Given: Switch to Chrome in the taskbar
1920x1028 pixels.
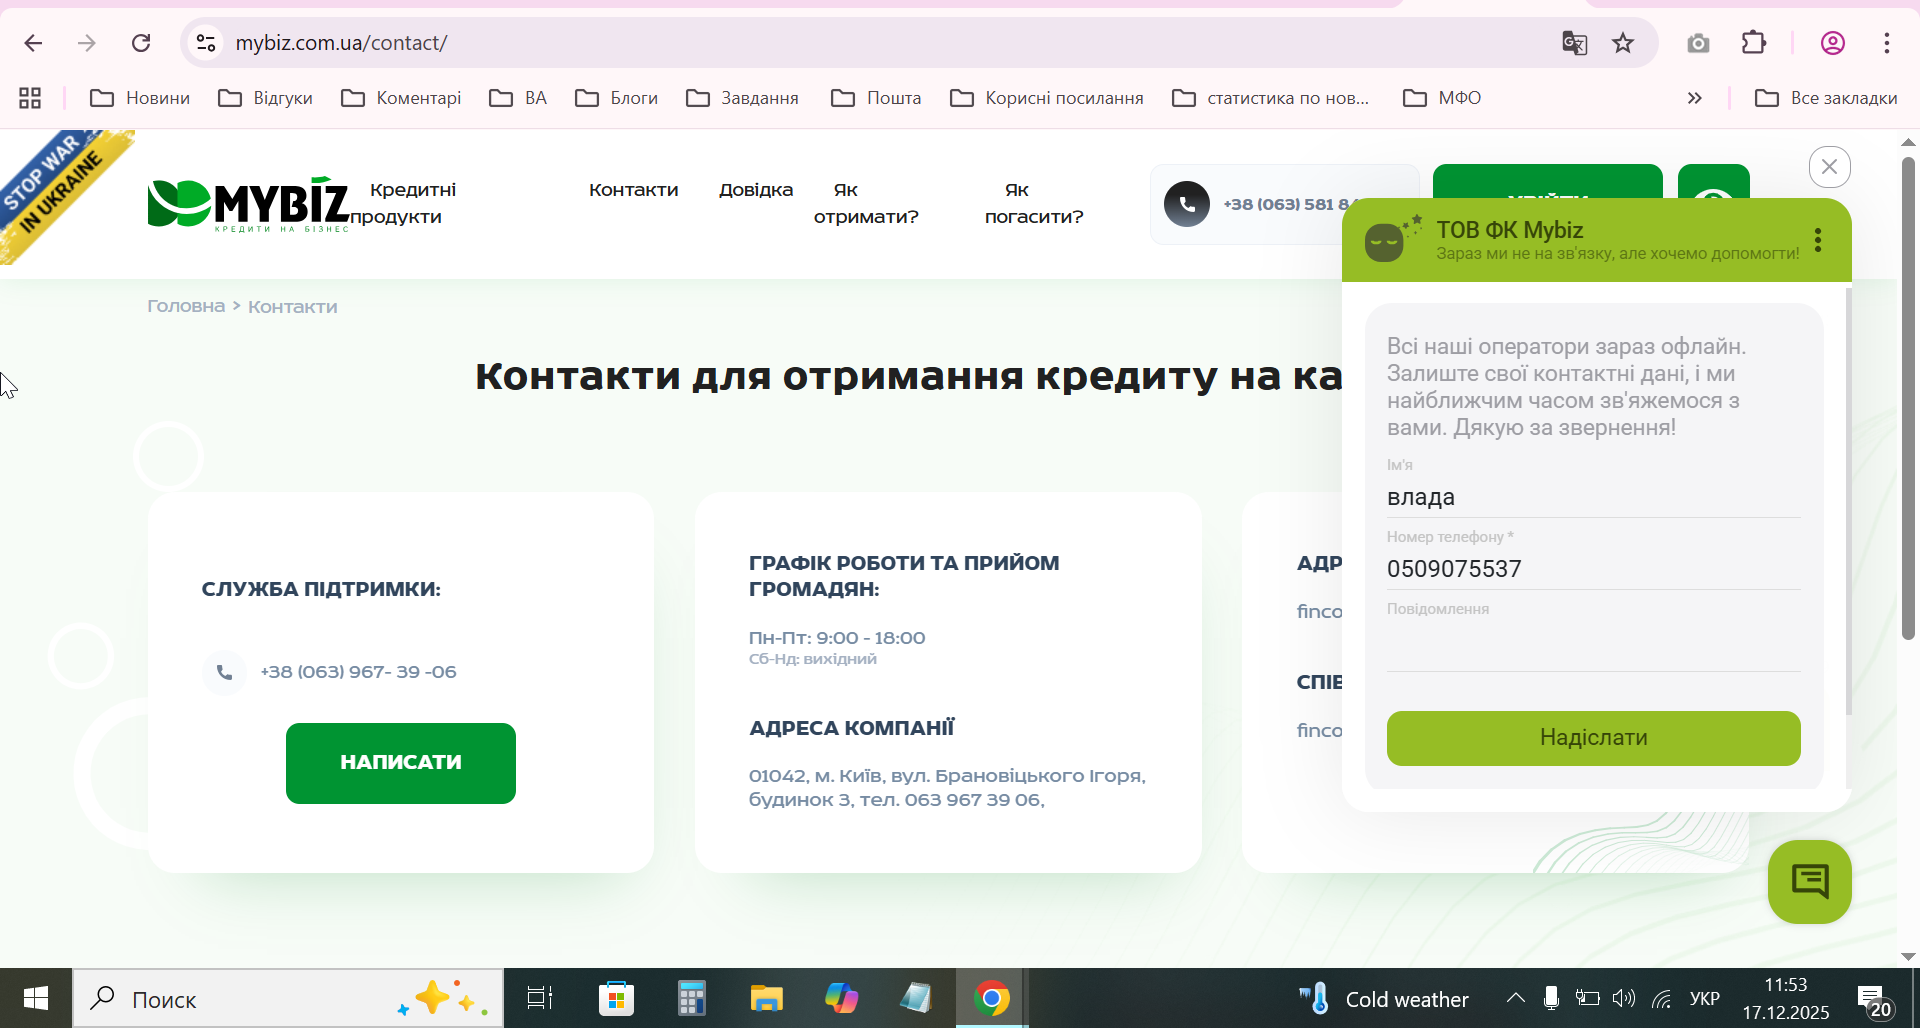Looking at the screenshot, I should click(x=992, y=998).
